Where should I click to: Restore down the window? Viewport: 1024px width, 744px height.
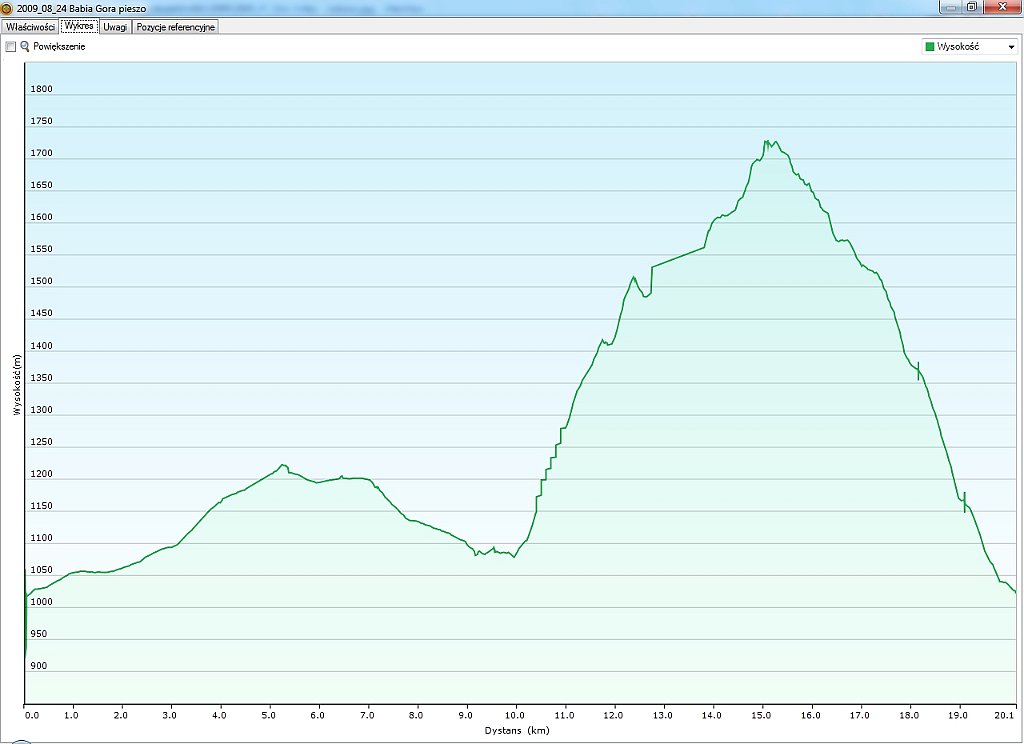971,7
